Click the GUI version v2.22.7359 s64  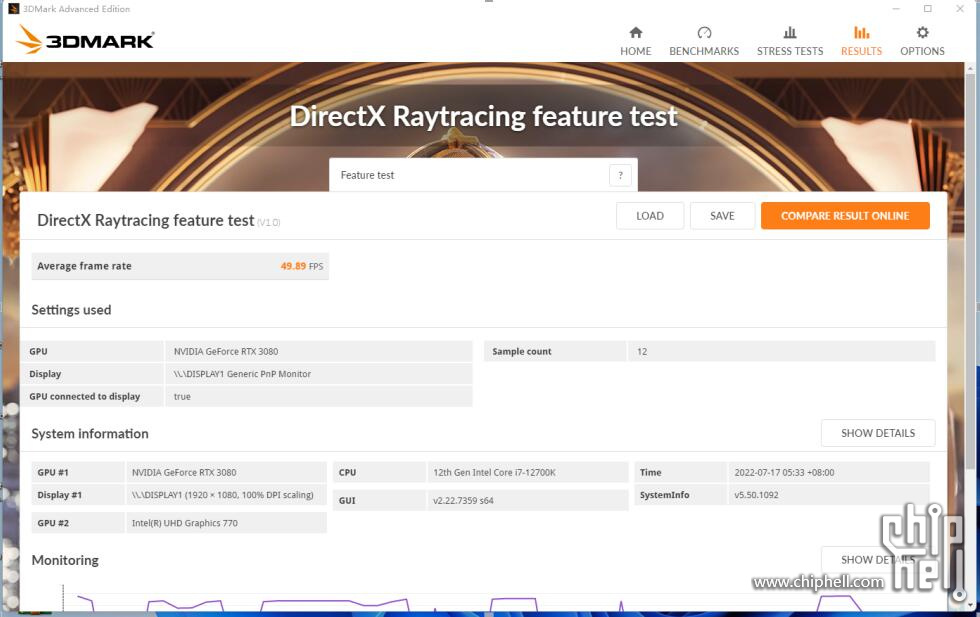point(463,501)
